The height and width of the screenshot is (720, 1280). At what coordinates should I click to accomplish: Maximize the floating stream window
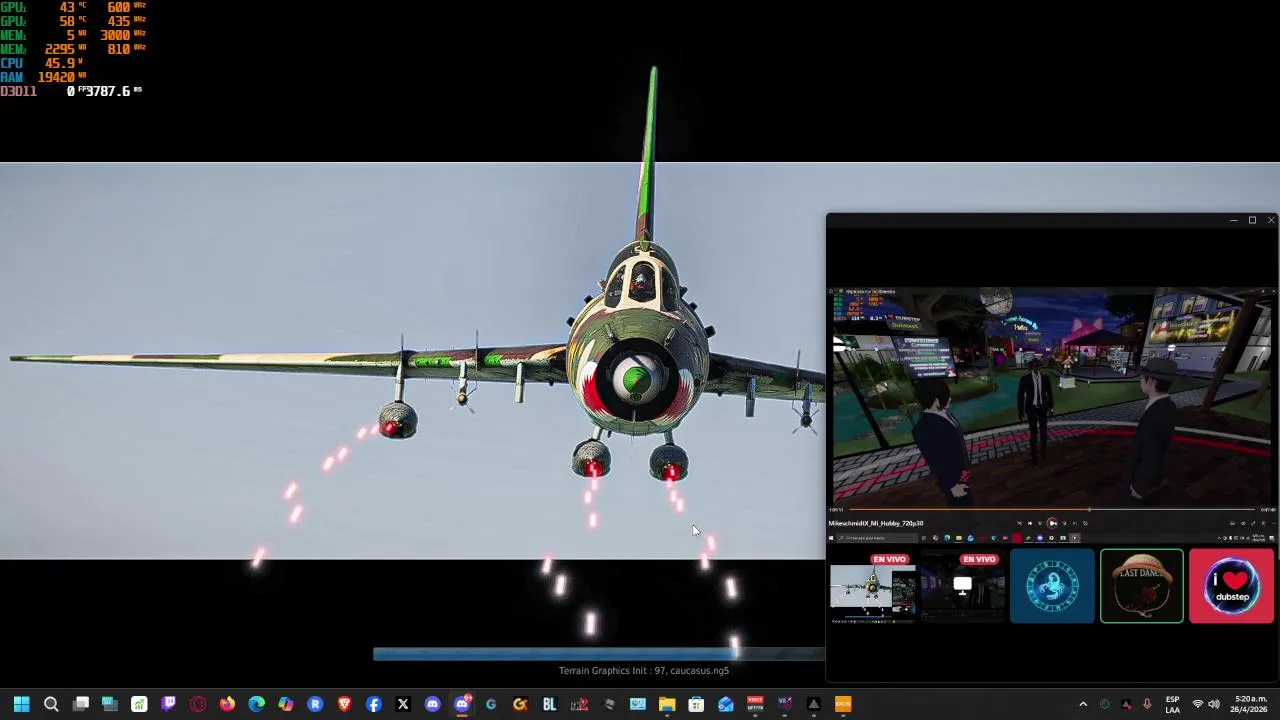coord(1252,220)
